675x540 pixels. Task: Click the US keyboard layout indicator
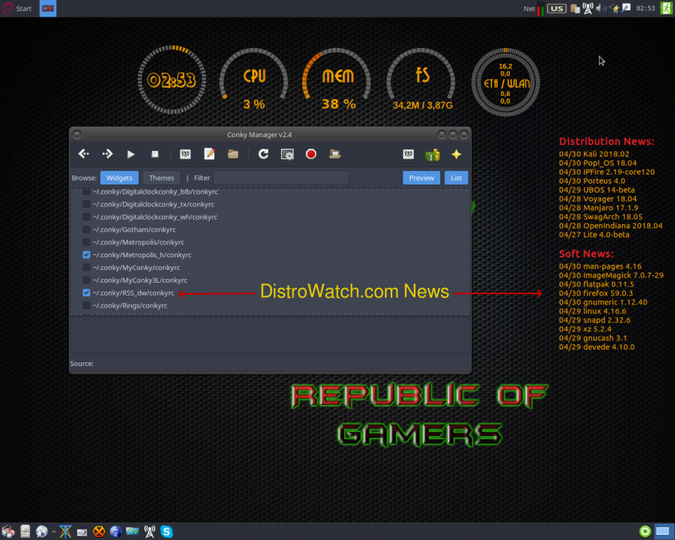(x=557, y=8)
